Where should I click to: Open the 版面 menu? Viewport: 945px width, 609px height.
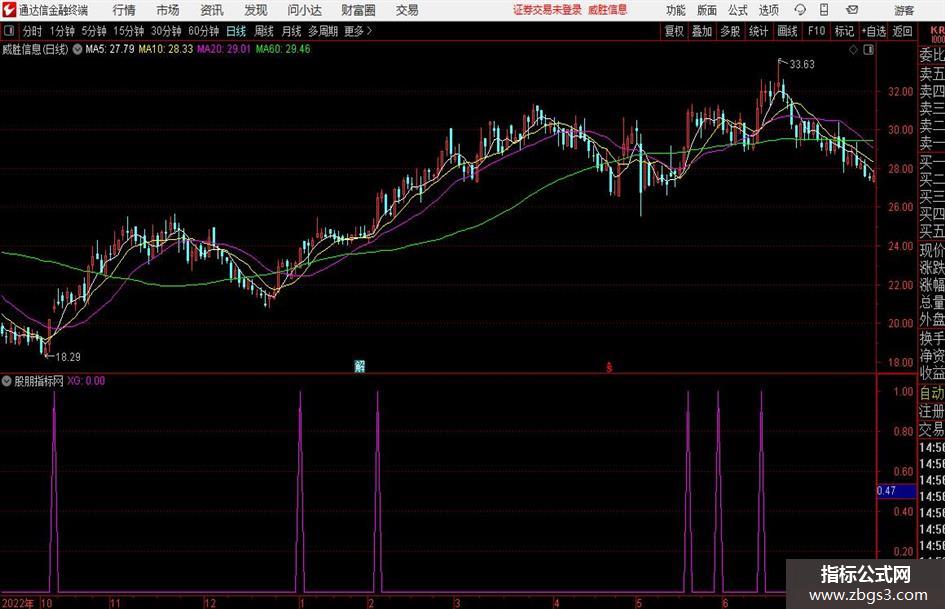(707, 10)
